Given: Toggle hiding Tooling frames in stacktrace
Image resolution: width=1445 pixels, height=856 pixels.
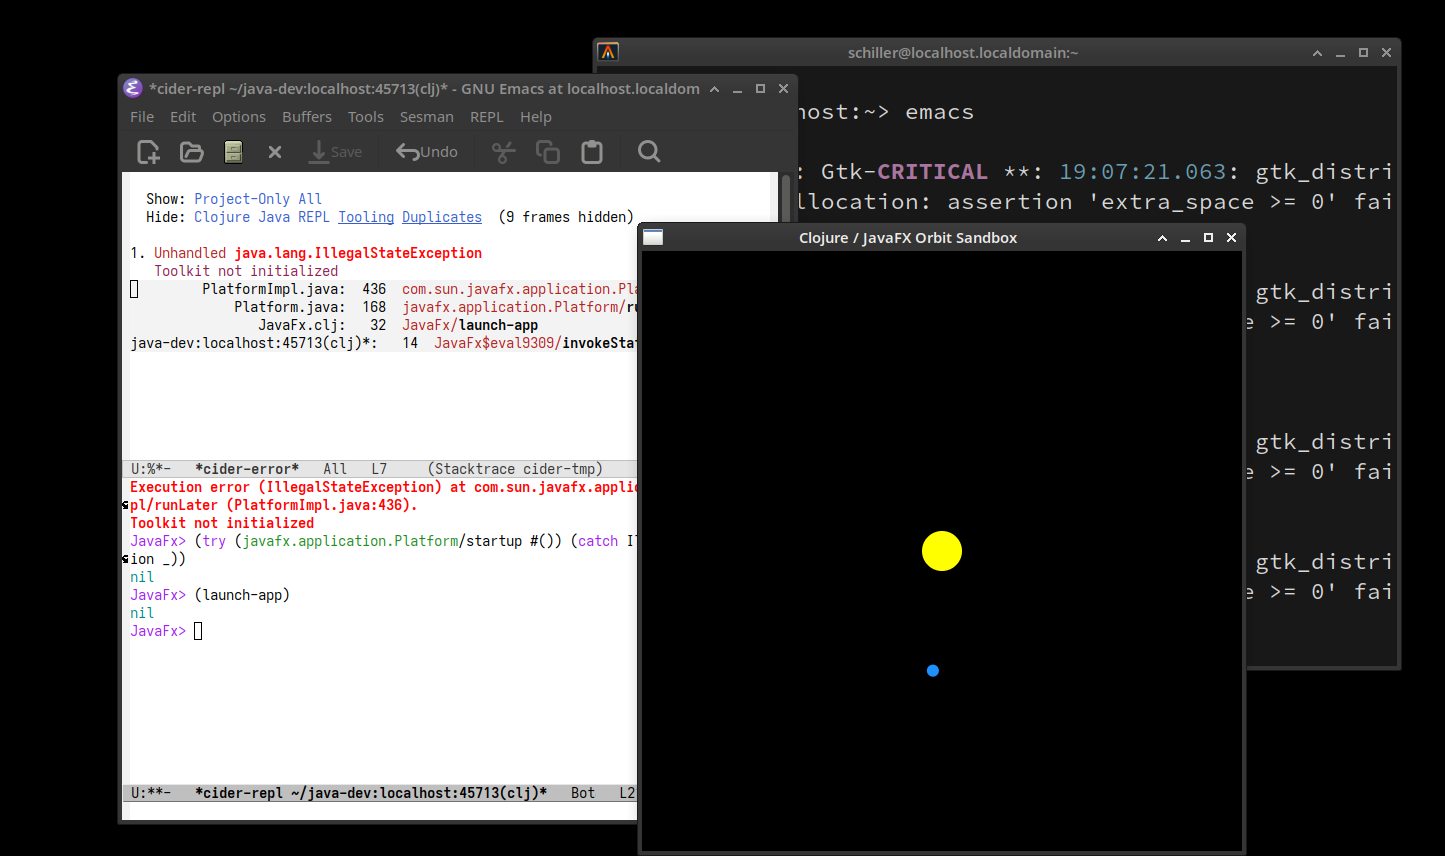Looking at the screenshot, I should [366, 217].
